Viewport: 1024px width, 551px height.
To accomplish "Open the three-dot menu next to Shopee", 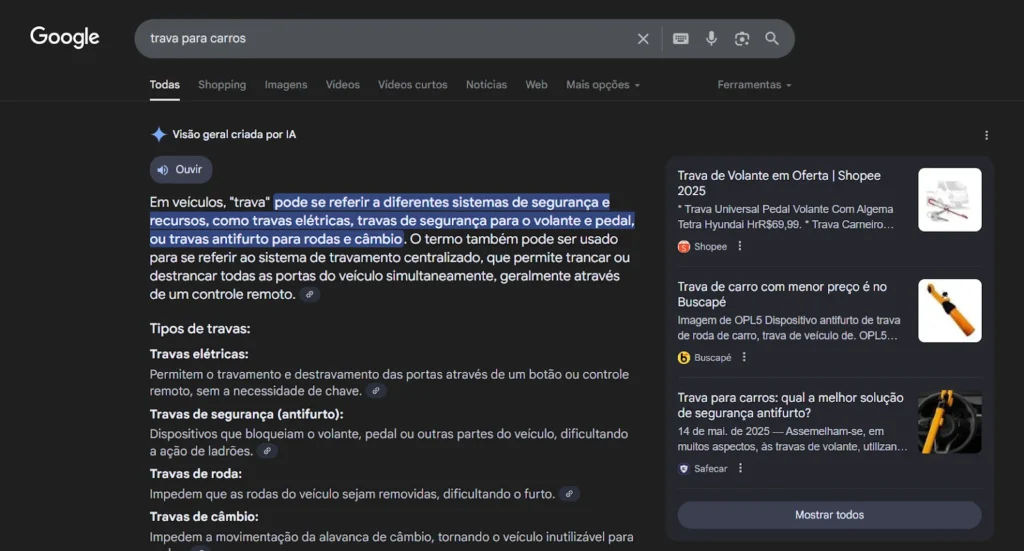I will [x=740, y=246].
